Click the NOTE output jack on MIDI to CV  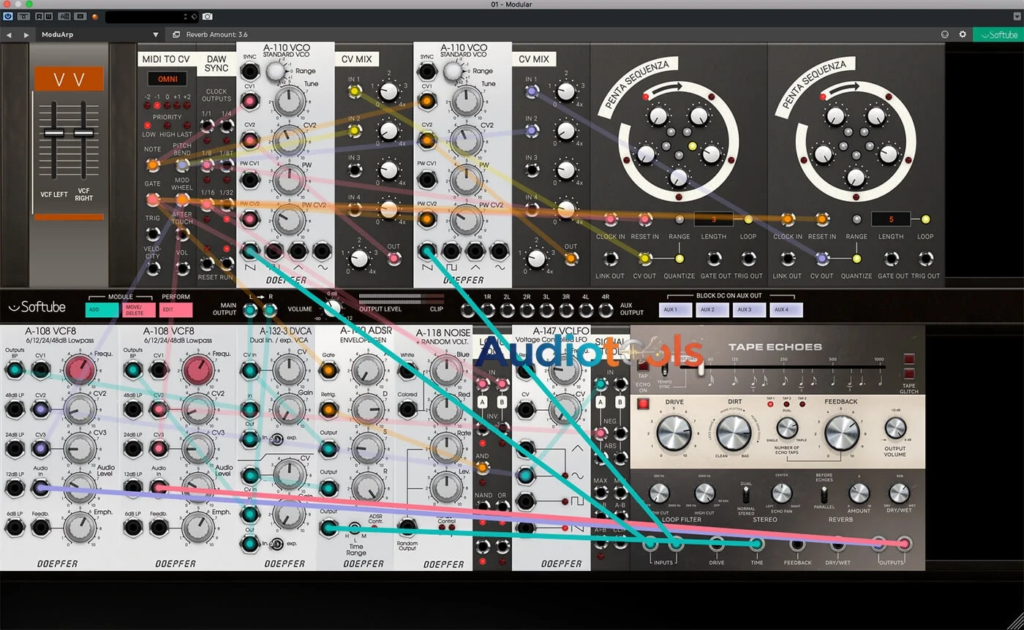click(x=152, y=165)
